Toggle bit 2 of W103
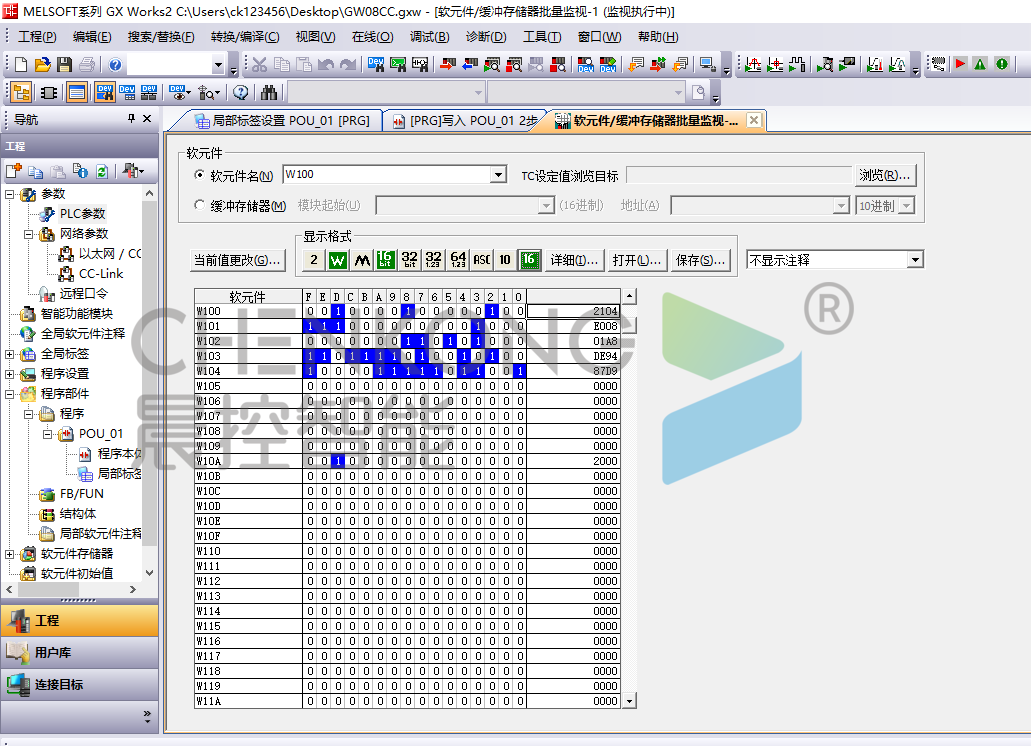Viewport: 1031px width, 746px height. click(x=492, y=356)
